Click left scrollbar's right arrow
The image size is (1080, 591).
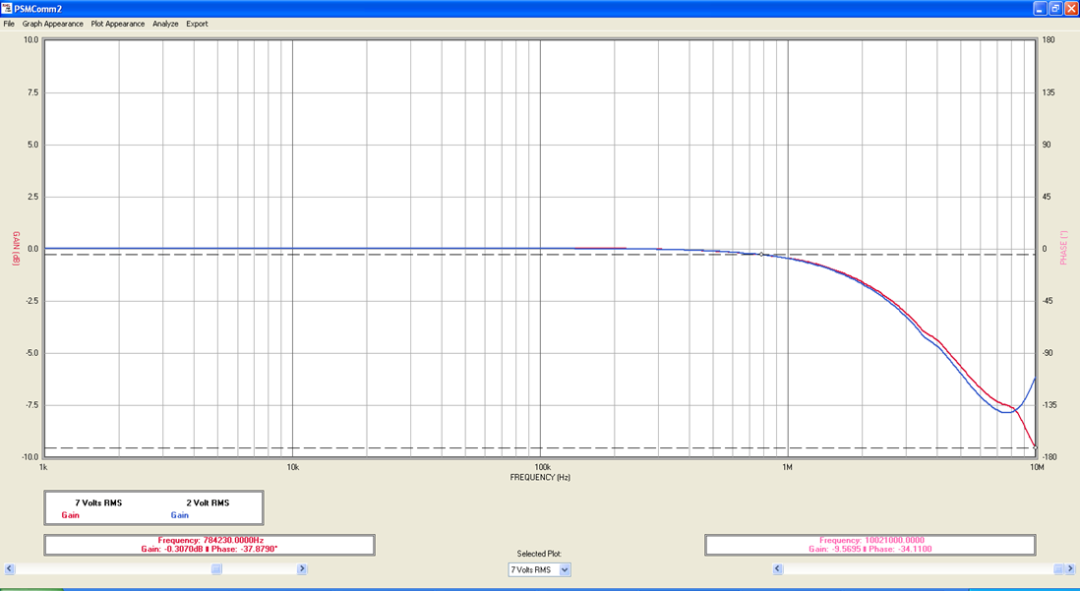[302, 569]
